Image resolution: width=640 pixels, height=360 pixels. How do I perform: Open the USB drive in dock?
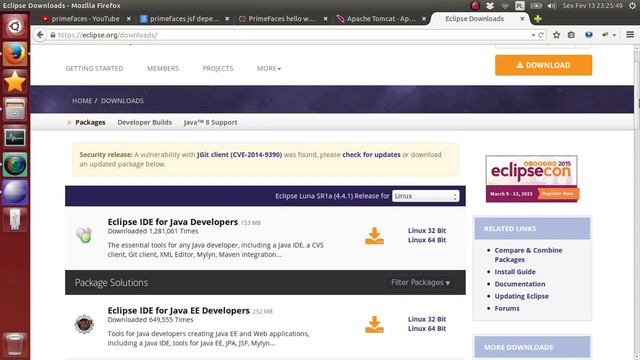[15, 220]
